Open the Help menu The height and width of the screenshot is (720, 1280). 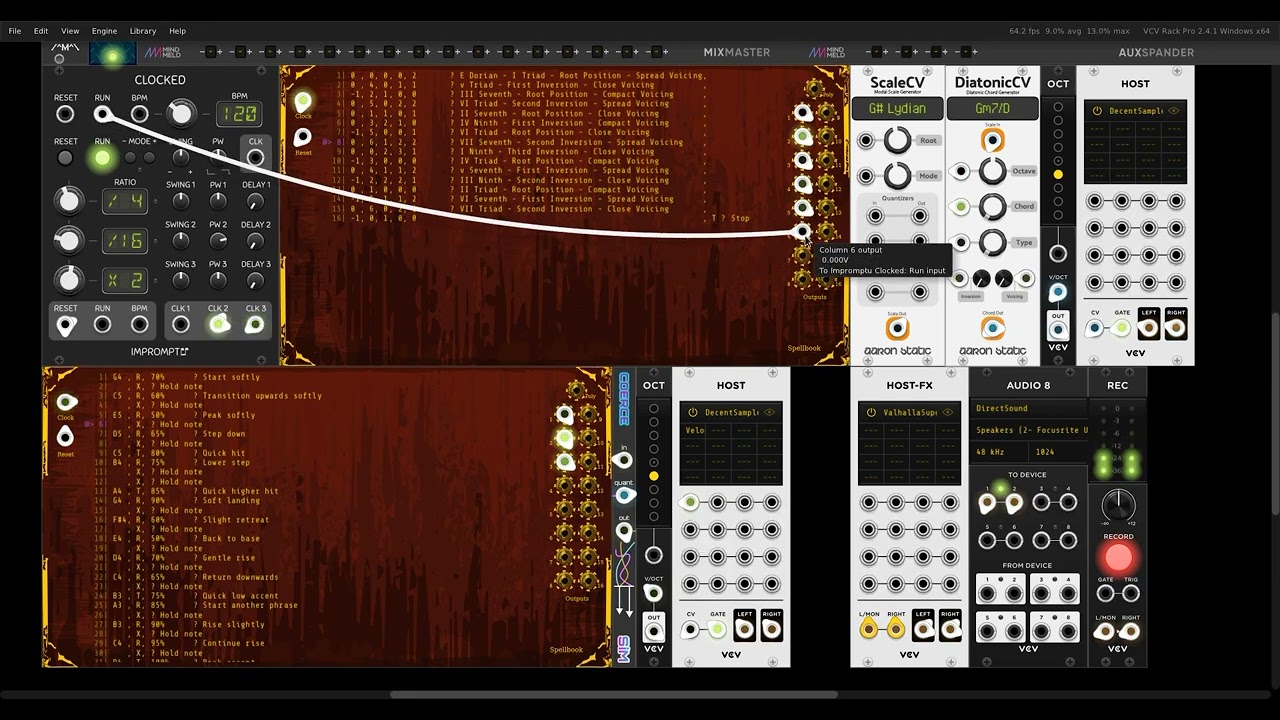click(x=177, y=31)
